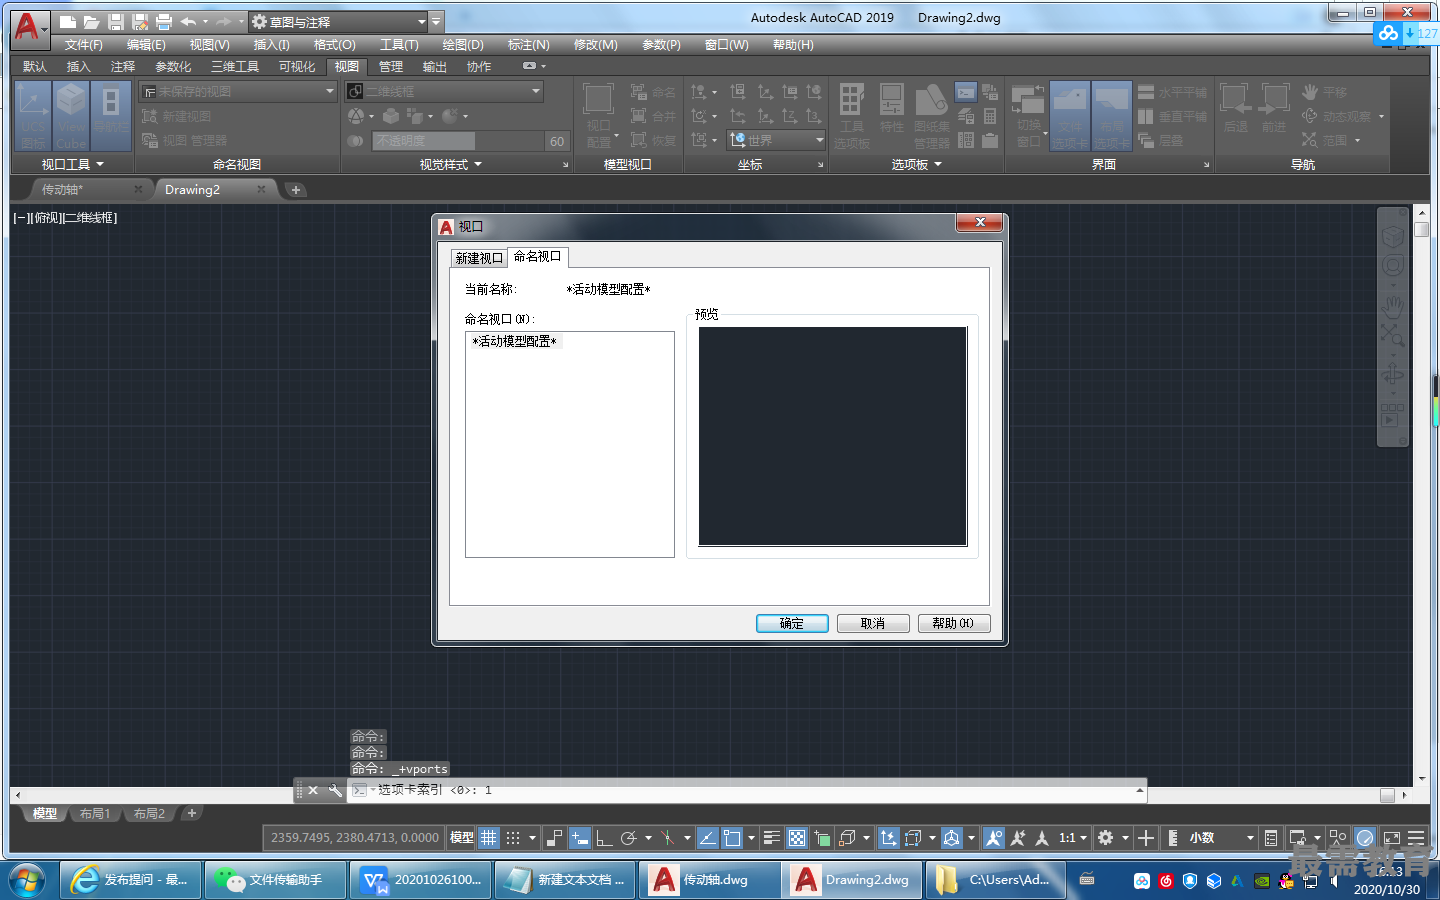Click the Cascade windows icon
Image resolution: width=1440 pixels, height=900 pixels.
pos(1160,140)
